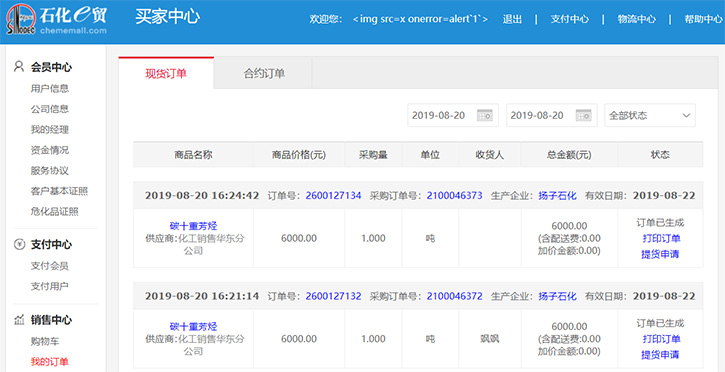The image size is (725, 372).
Task: Open 用户信息 in sidebar
Action: (x=50, y=88)
